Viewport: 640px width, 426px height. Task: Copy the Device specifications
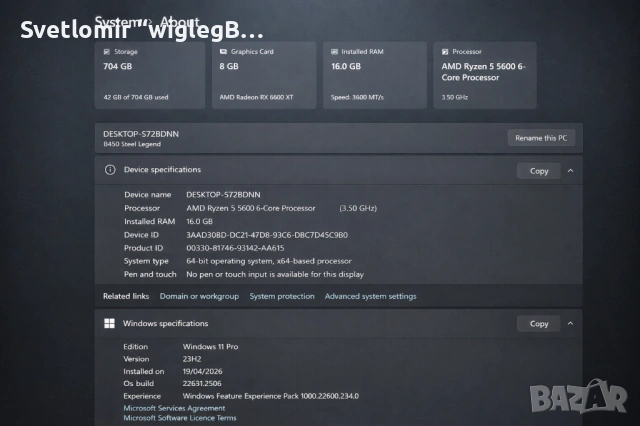tap(539, 171)
